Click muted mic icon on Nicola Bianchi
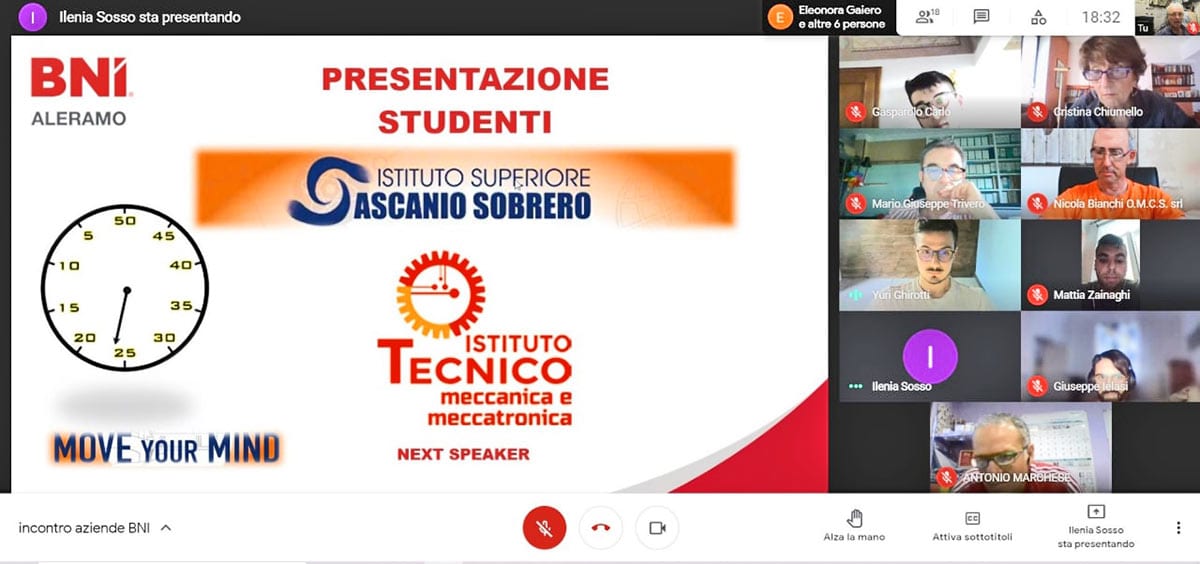The image size is (1200, 564). click(x=1037, y=203)
